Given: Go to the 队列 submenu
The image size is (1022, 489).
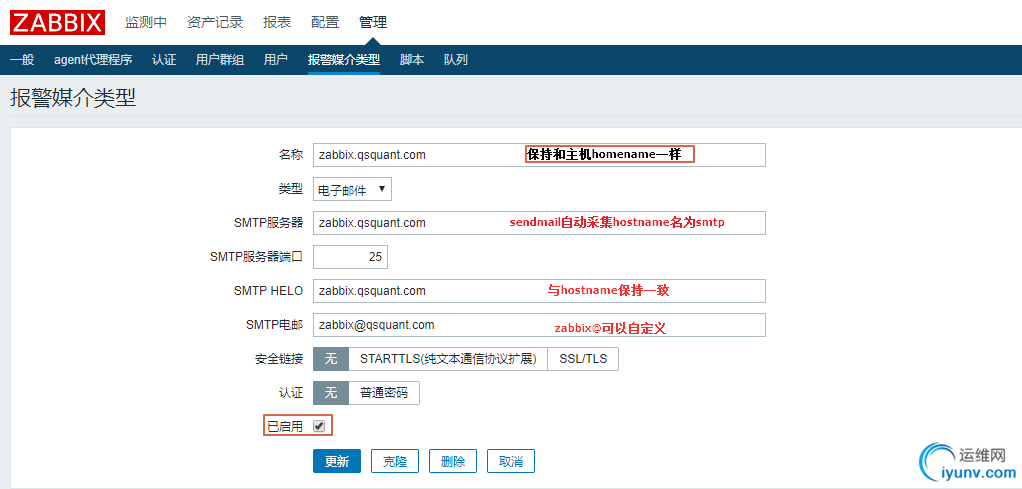Looking at the screenshot, I should pyautogui.click(x=456, y=60).
